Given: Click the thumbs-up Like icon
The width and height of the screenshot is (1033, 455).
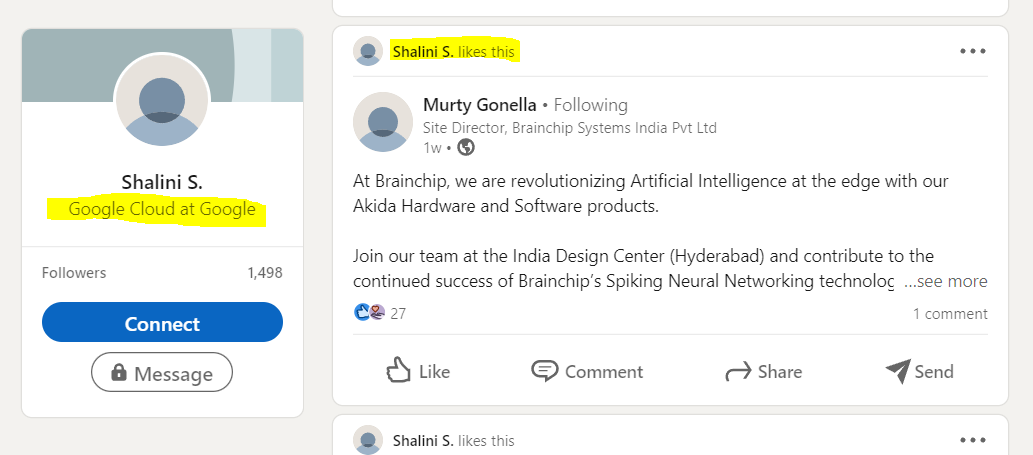Looking at the screenshot, I should [400, 370].
